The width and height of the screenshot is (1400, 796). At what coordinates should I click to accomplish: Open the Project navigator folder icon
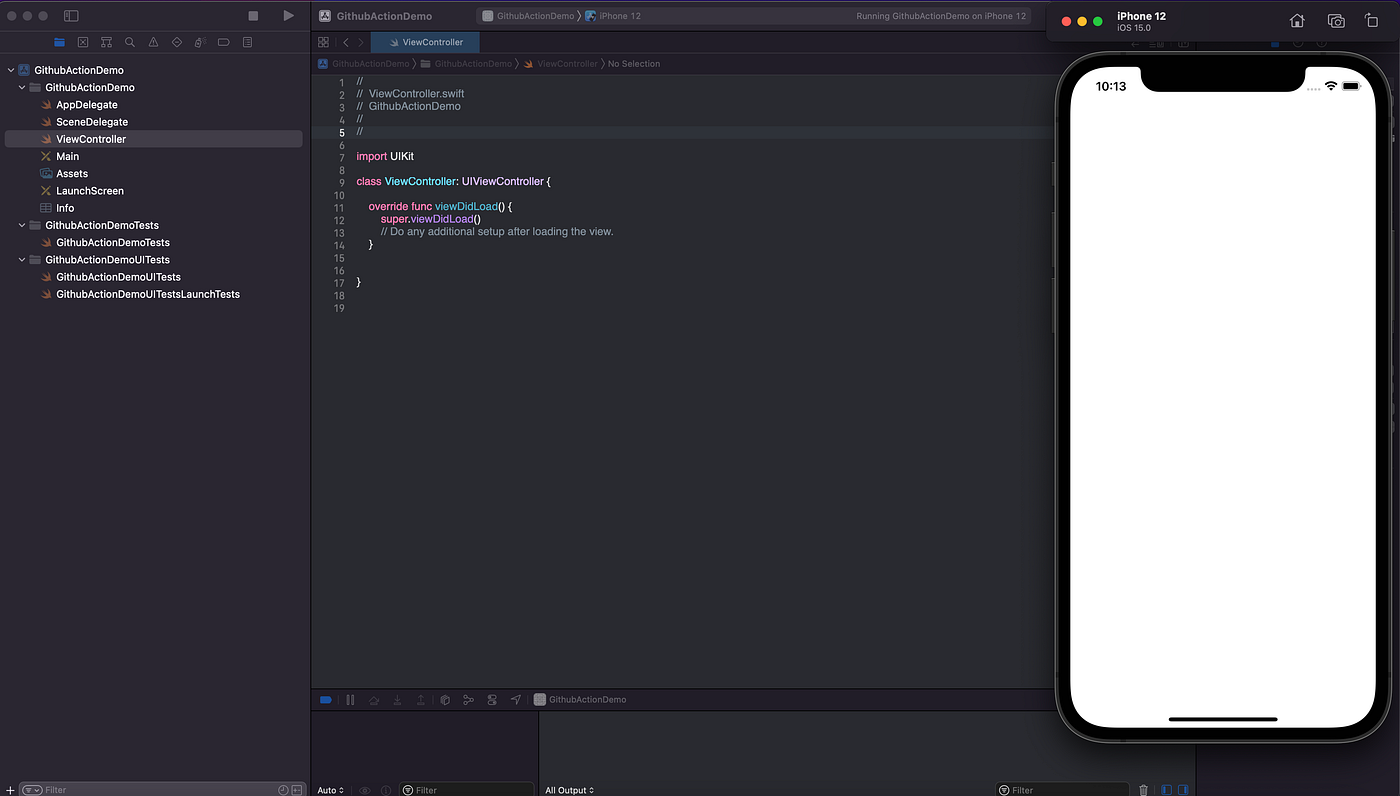pos(60,42)
